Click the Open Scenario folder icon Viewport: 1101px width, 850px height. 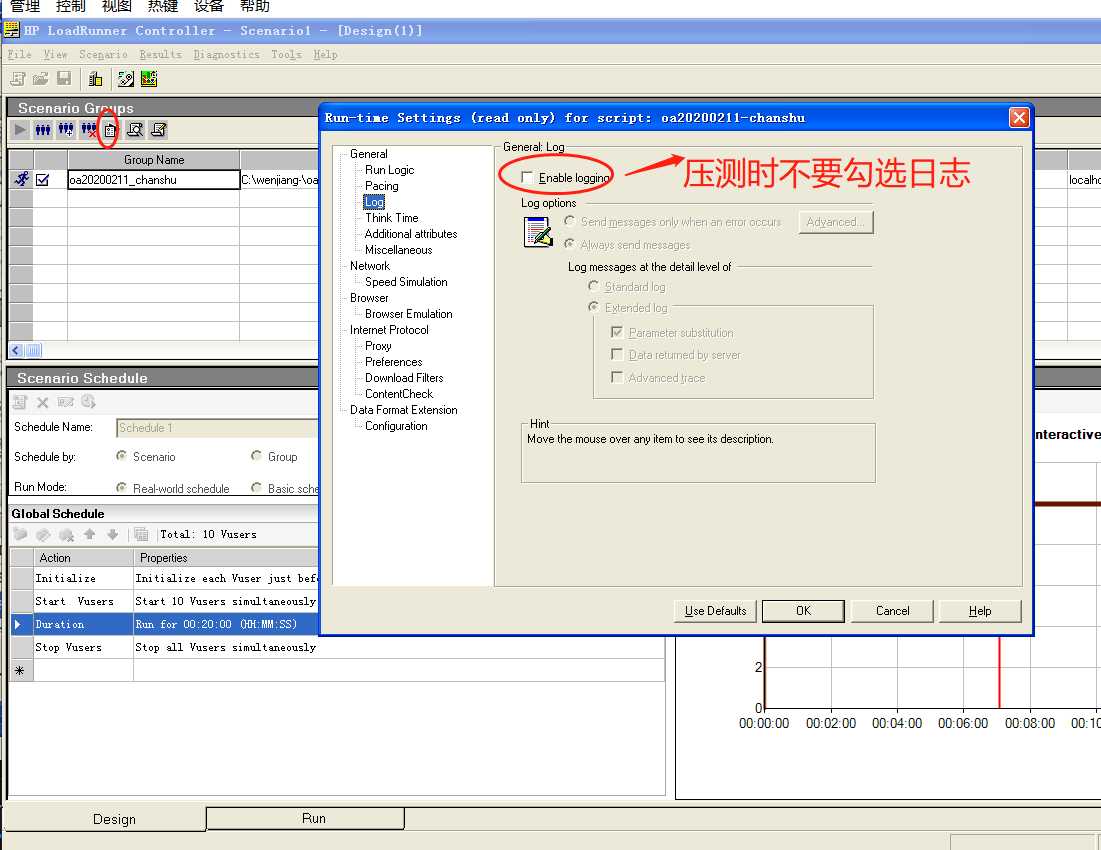41,79
